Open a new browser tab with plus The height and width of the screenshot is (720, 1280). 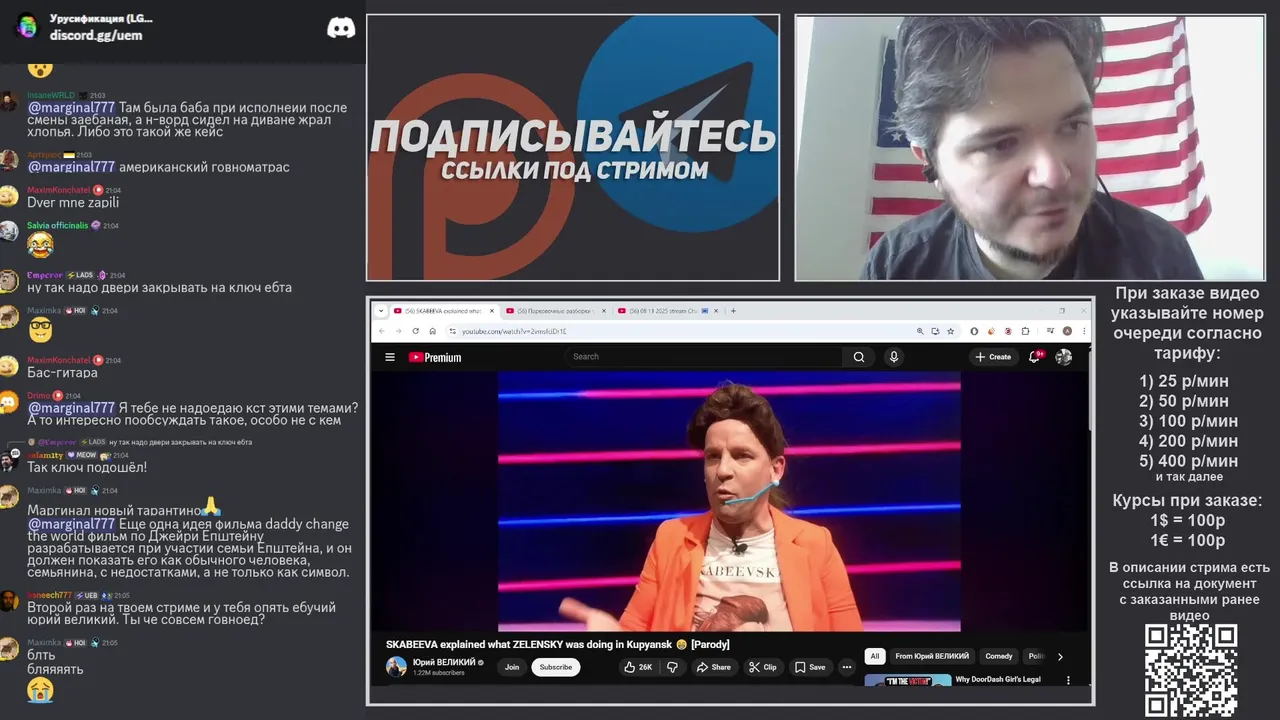tap(733, 311)
